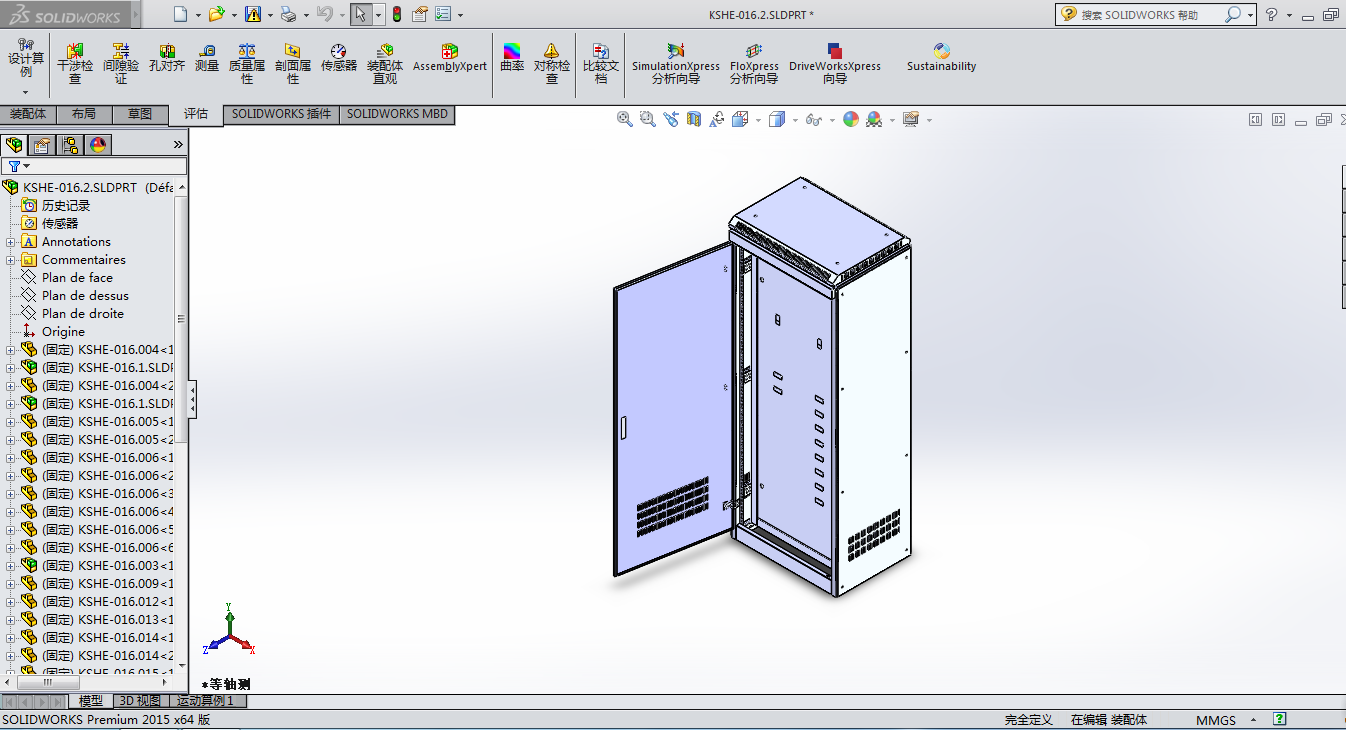The width and height of the screenshot is (1346, 730).
Task: Expand the Annotations tree node
Action: (x=10, y=241)
